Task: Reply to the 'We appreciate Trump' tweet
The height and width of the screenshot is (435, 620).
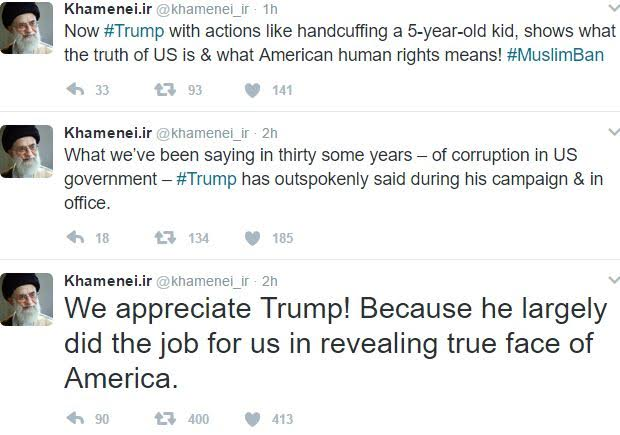Action: click(74, 419)
